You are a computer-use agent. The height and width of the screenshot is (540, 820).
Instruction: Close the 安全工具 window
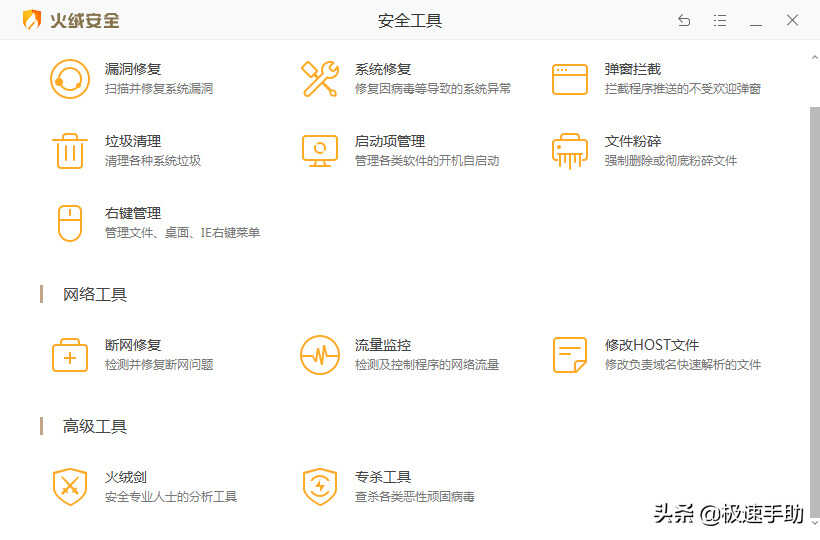coord(792,20)
